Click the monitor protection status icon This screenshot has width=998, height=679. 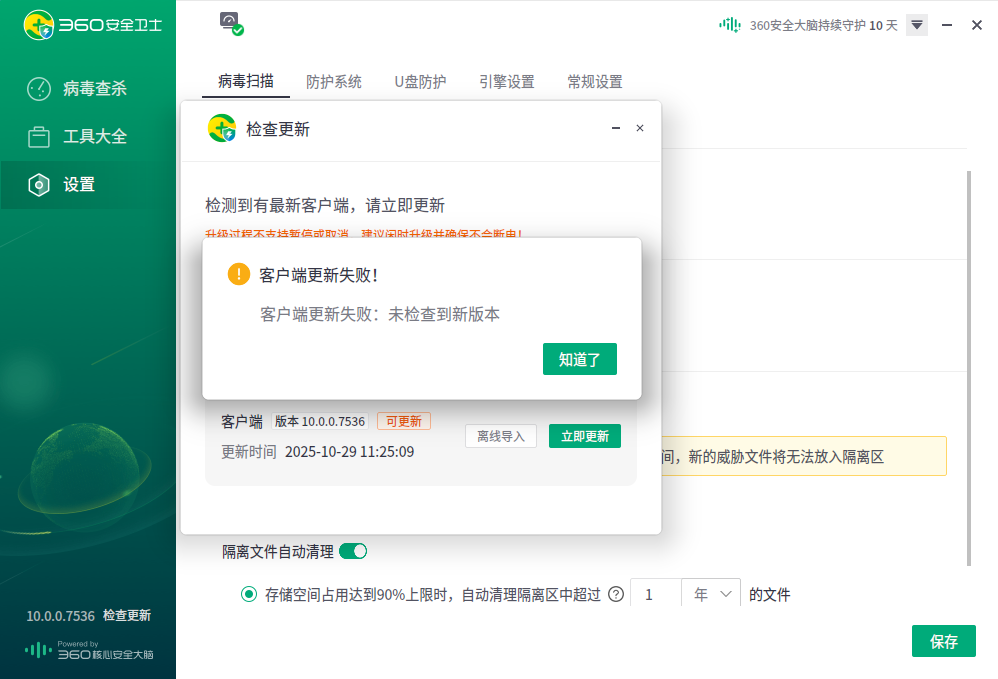click(232, 24)
